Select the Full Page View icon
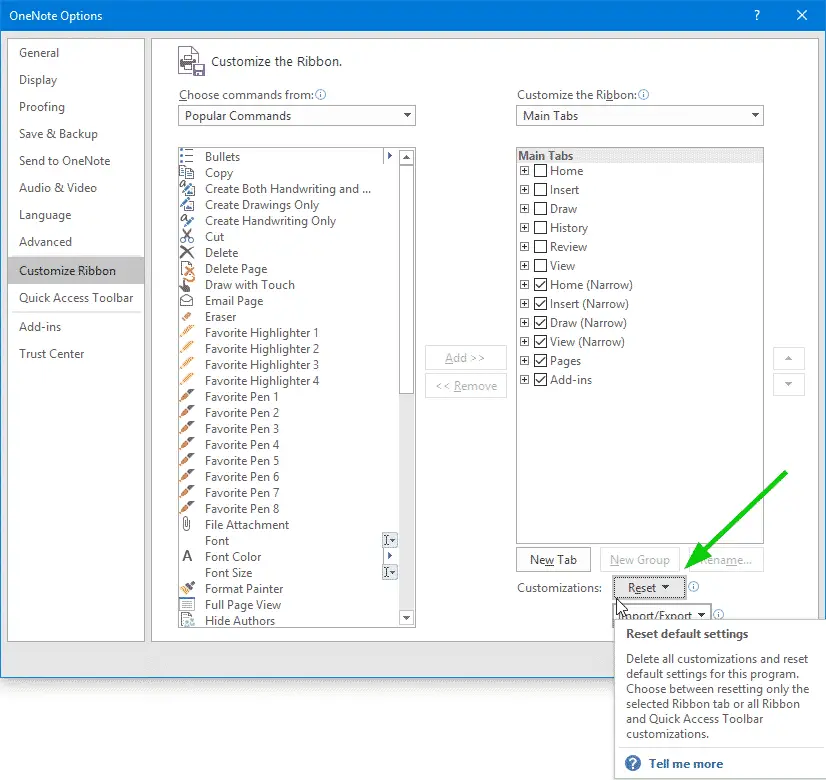 pyautogui.click(x=187, y=604)
